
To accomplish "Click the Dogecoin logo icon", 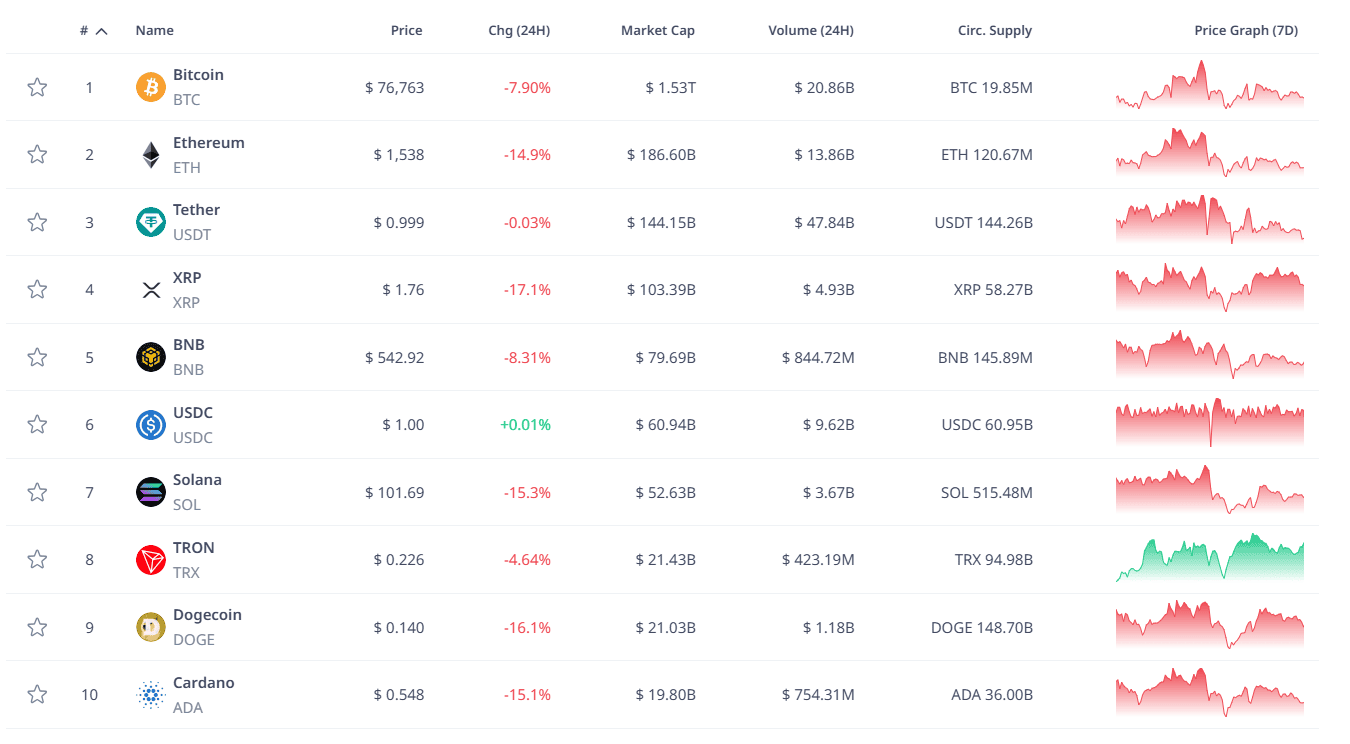I will (151, 627).
